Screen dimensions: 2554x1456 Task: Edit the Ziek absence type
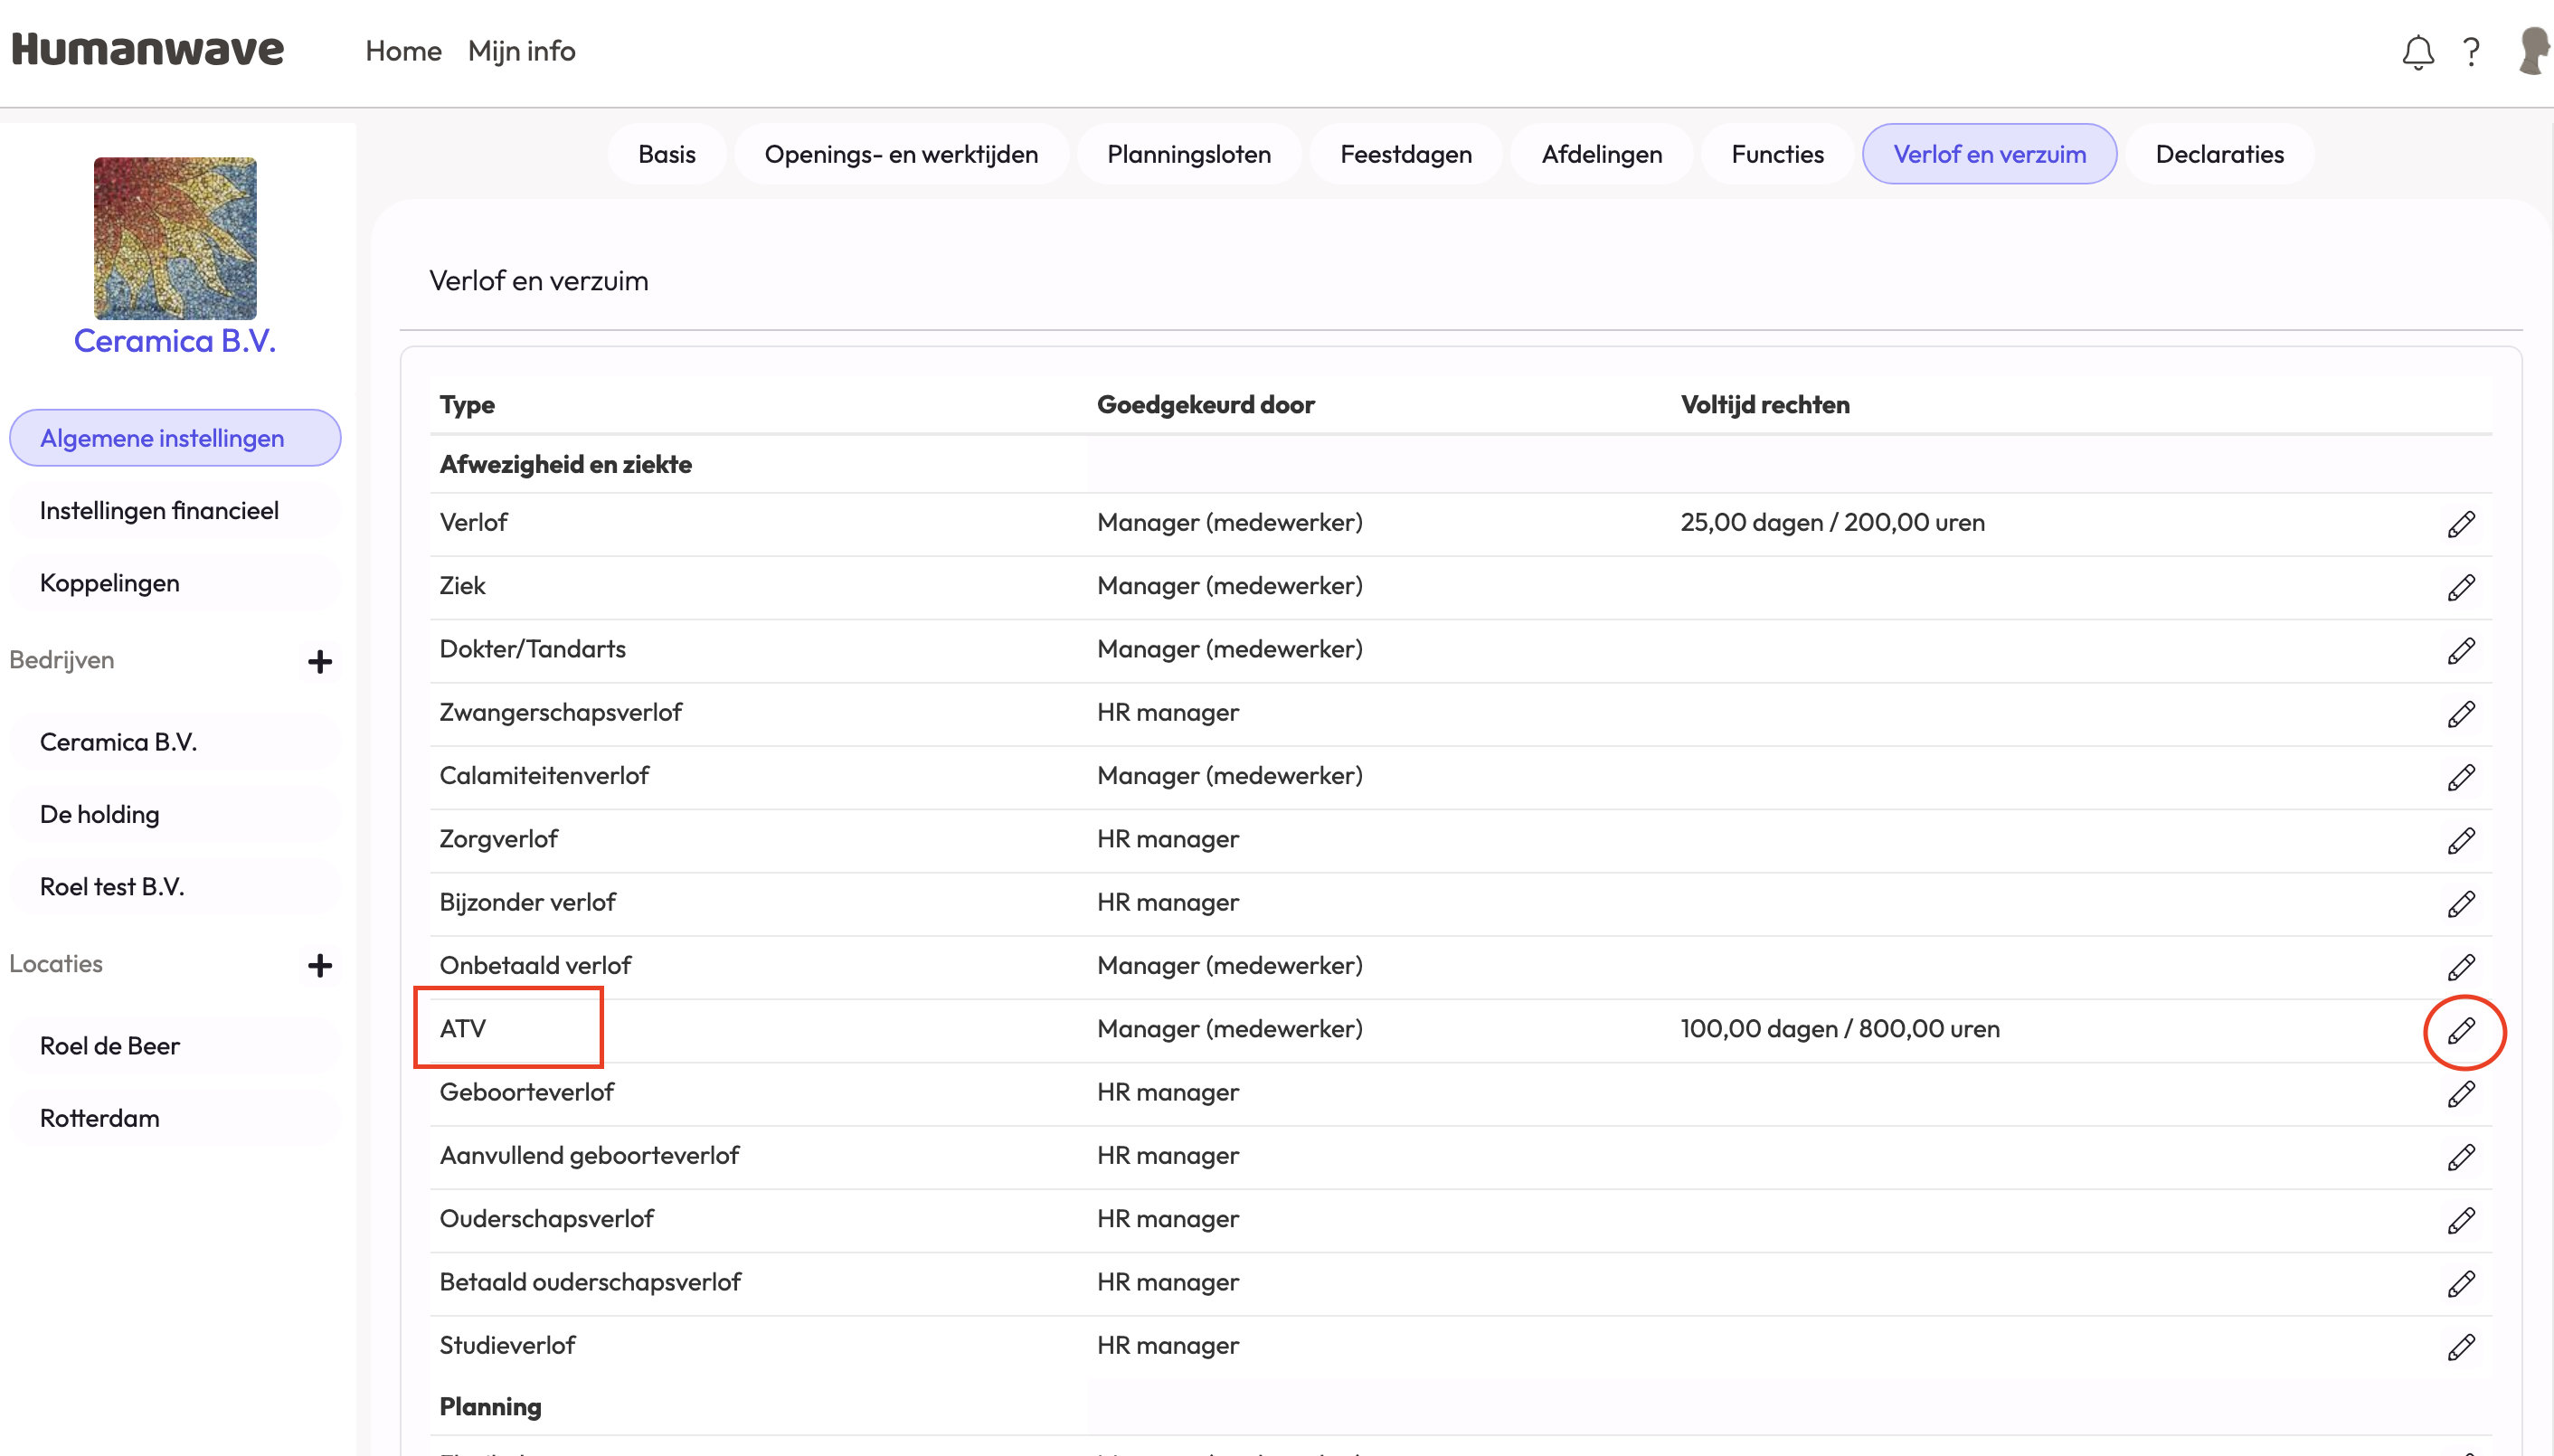pyautogui.click(x=2461, y=587)
